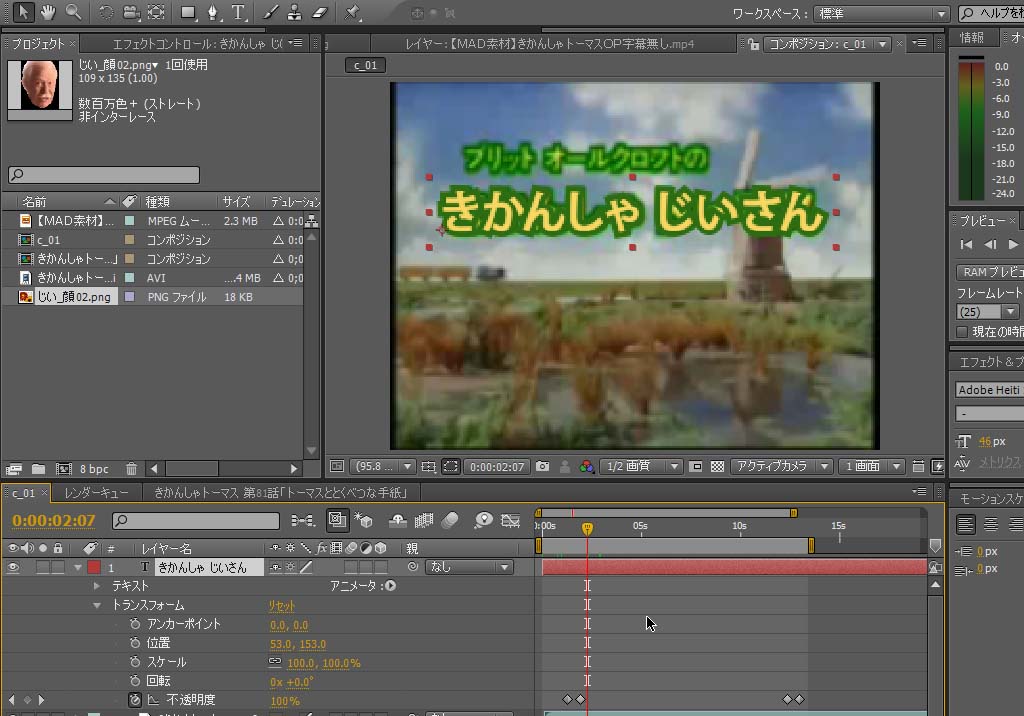Open the アクティブカメラ view dropdown
The width and height of the screenshot is (1024, 716).
780,466
